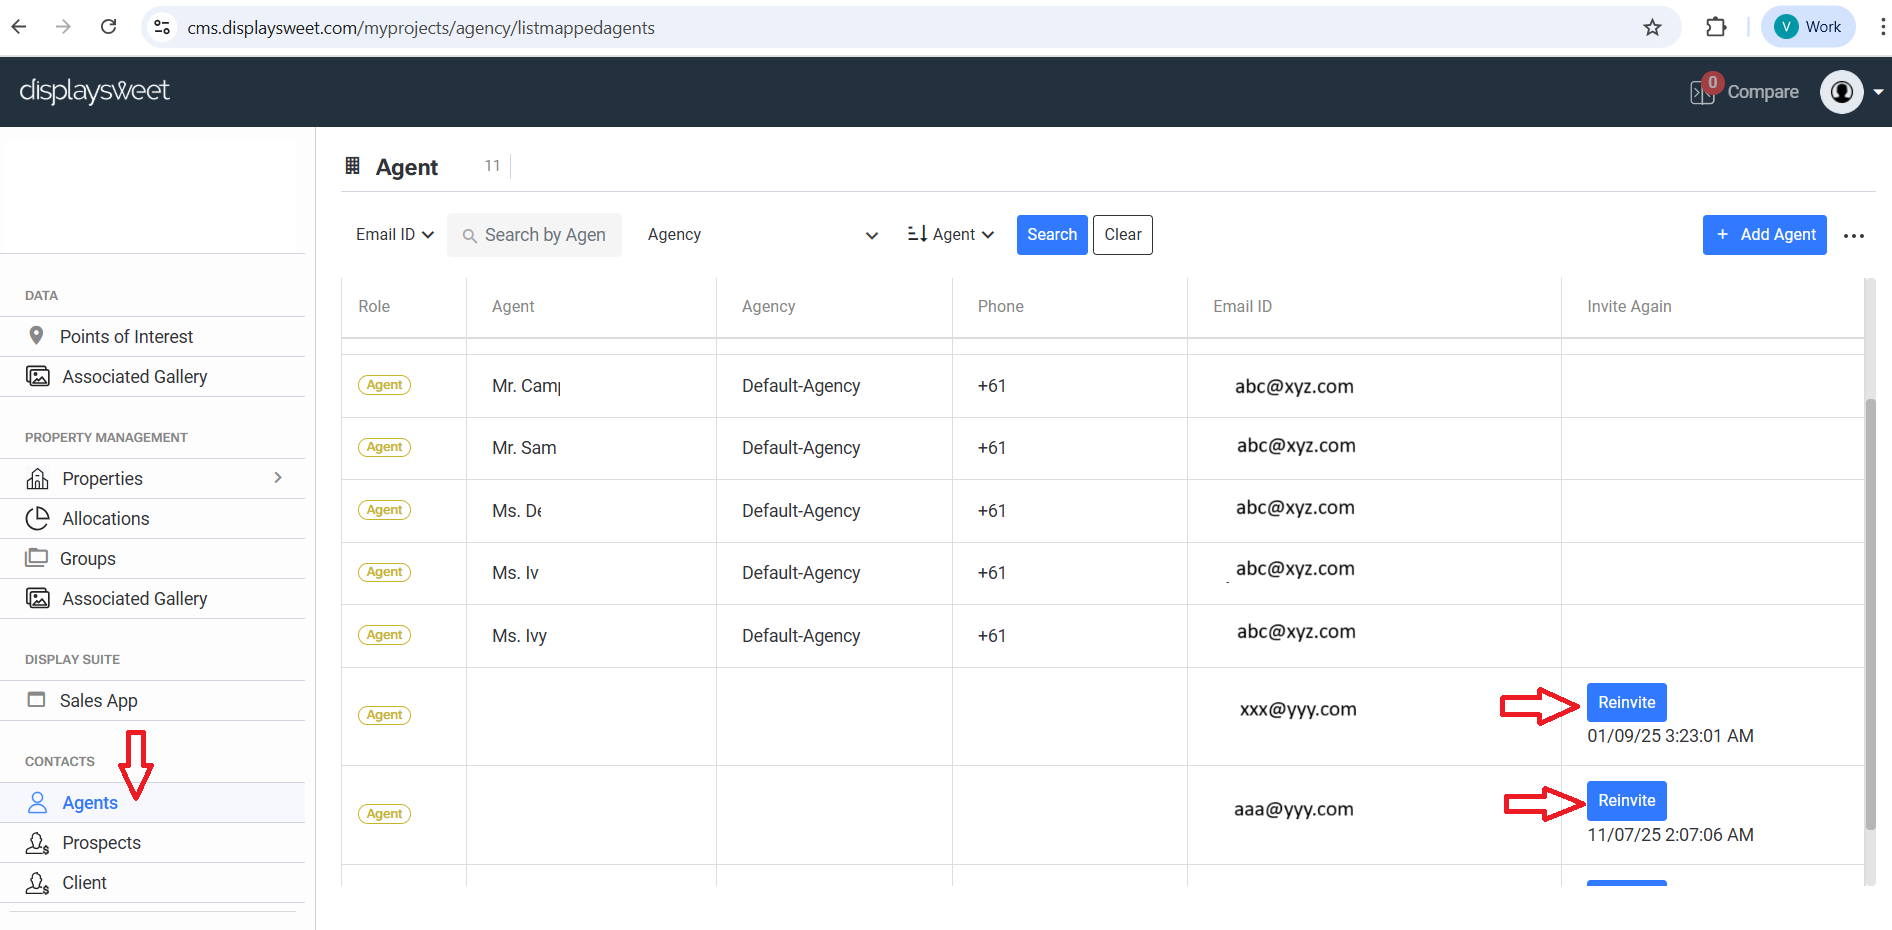Select Agents in the Contacts menu
The width and height of the screenshot is (1892, 930).
coord(90,803)
